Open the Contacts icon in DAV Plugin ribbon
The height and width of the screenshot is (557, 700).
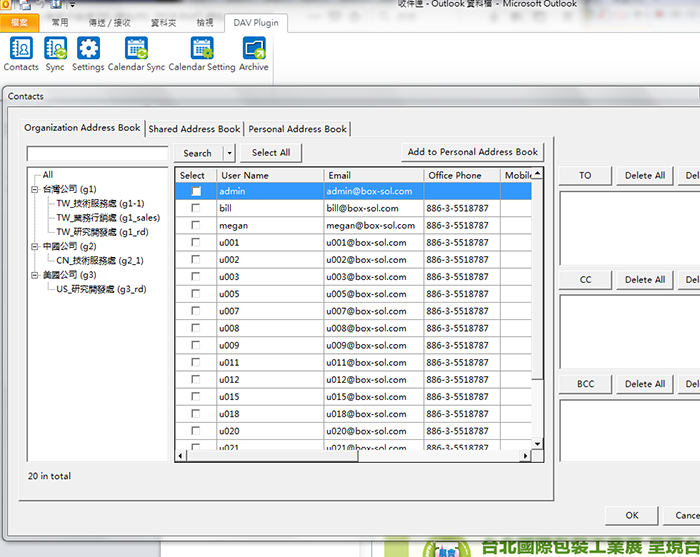(x=21, y=54)
